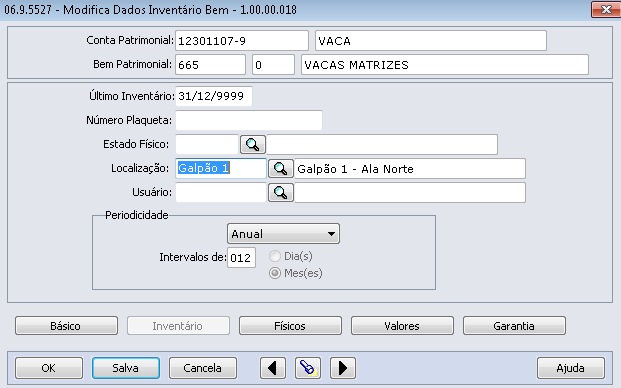Click the Número Plaqueta field
This screenshot has width=621, height=388.
click(249, 120)
